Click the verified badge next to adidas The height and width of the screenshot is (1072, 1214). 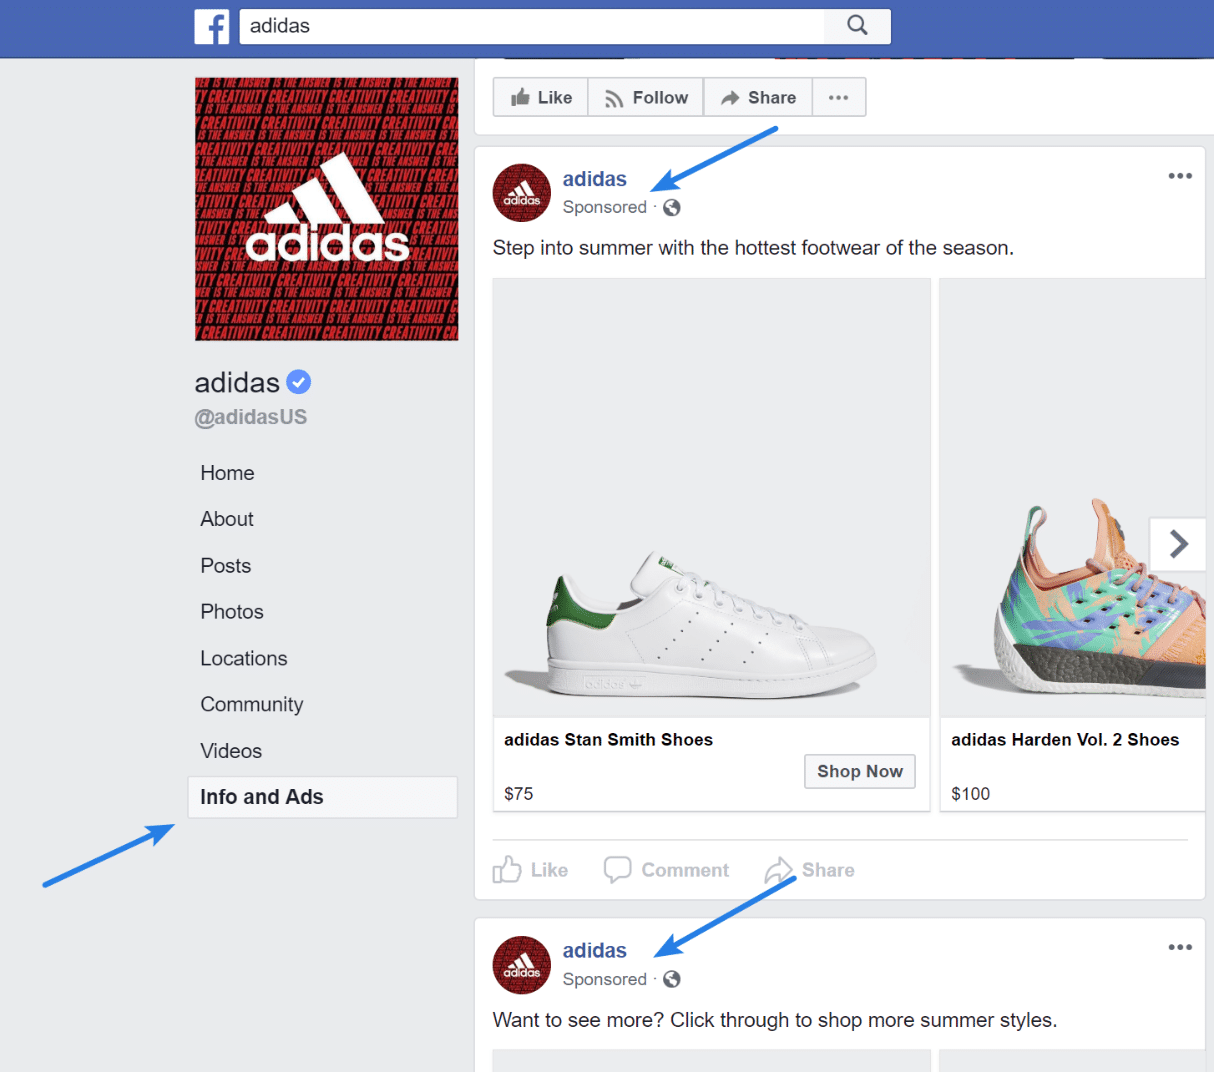[299, 382]
